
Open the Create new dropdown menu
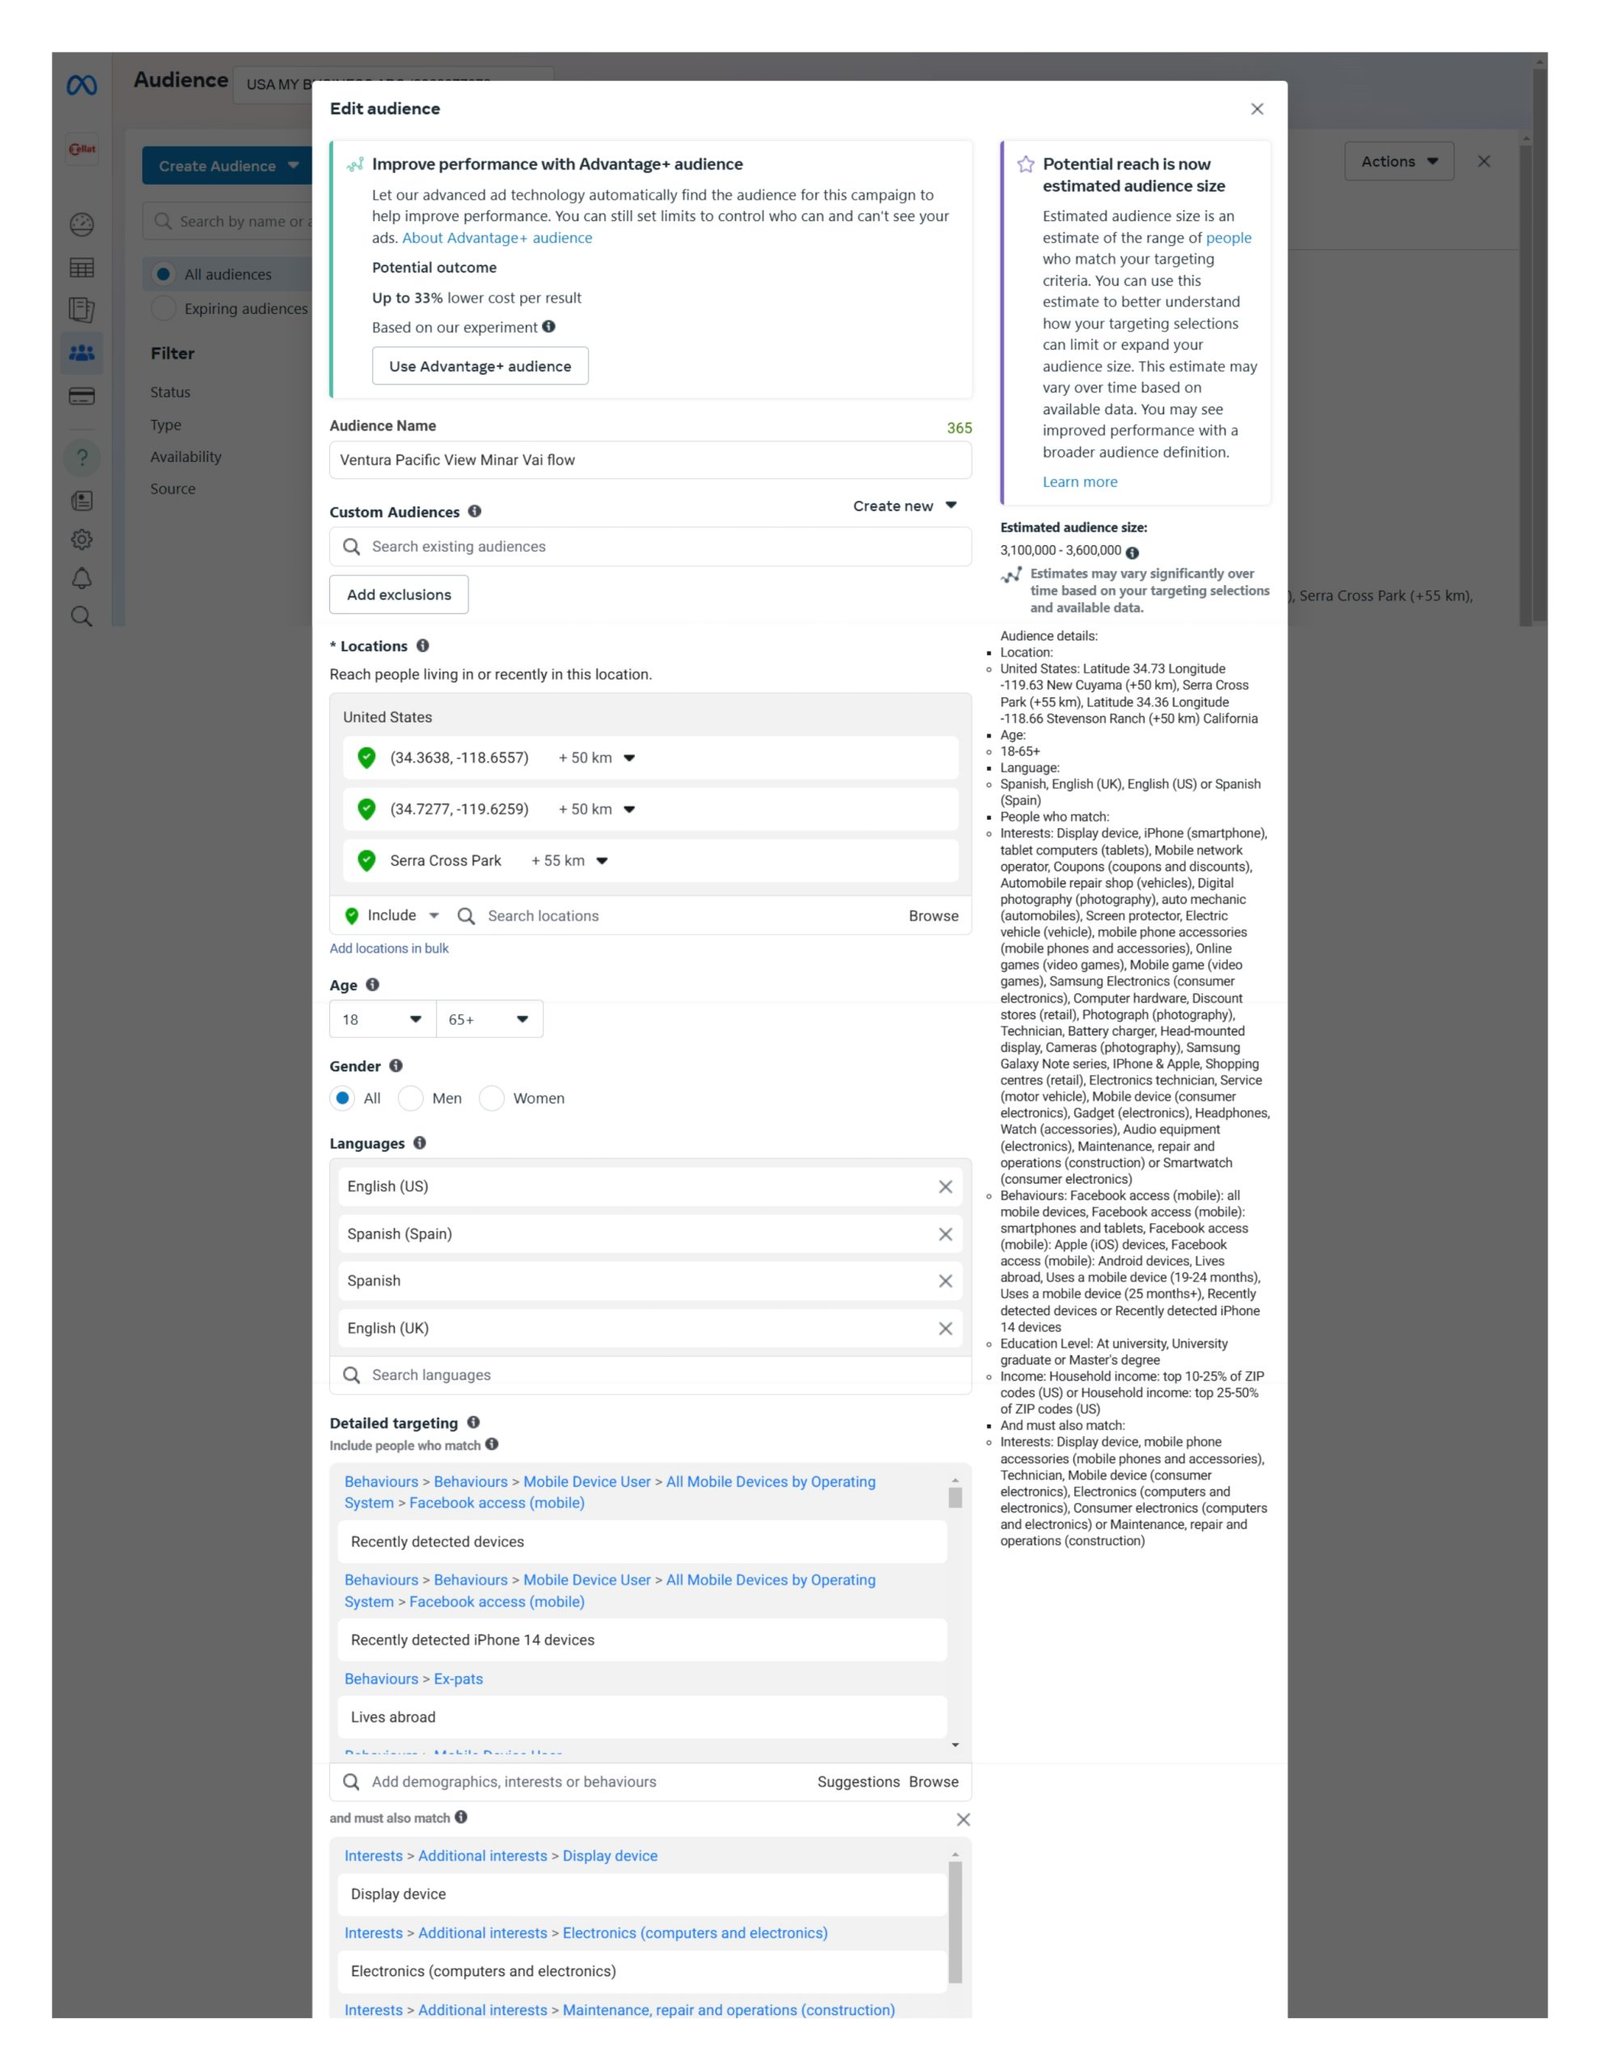tap(904, 506)
